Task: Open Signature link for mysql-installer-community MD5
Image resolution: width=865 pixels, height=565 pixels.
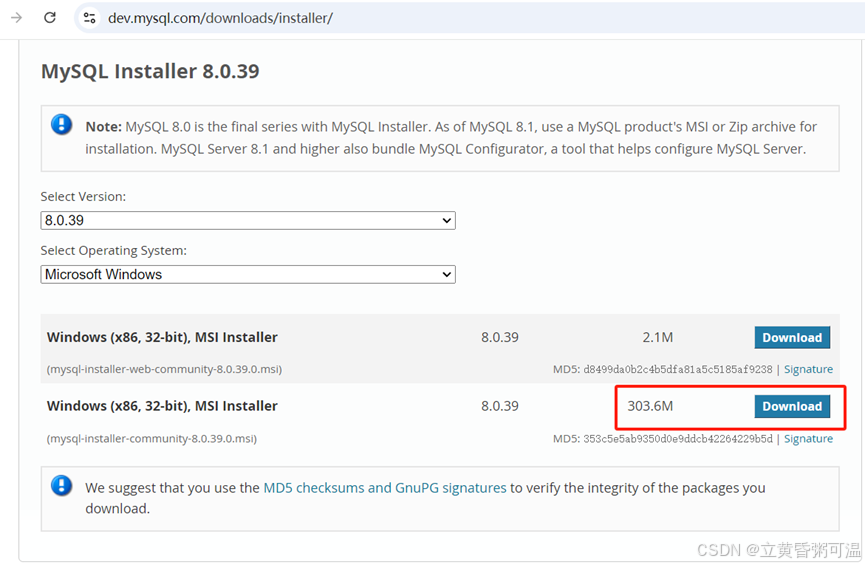Action: click(808, 439)
